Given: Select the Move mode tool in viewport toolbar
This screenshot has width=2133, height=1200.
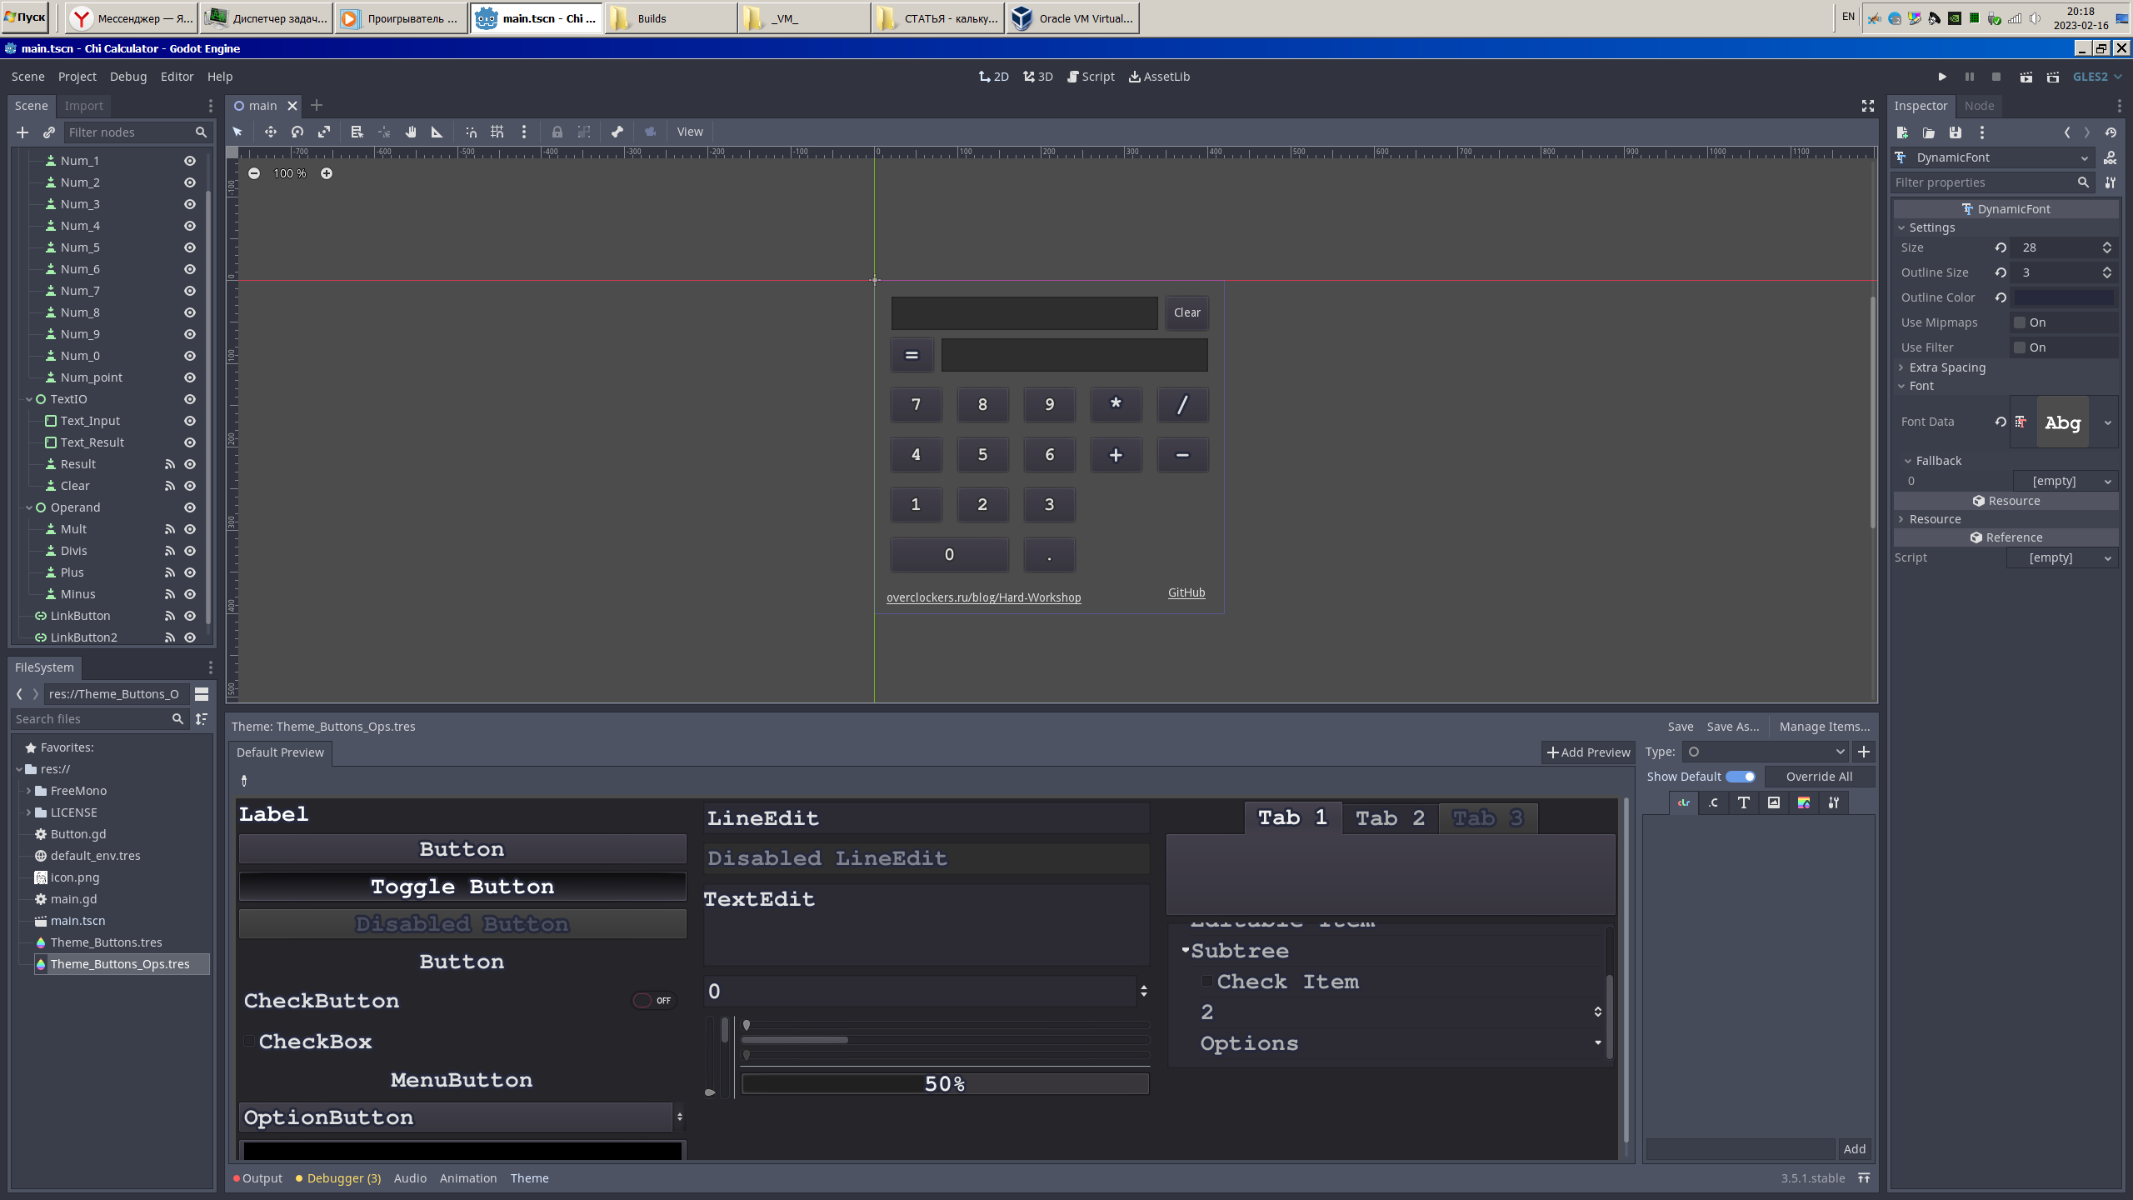Looking at the screenshot, I should tap(270, 132).
